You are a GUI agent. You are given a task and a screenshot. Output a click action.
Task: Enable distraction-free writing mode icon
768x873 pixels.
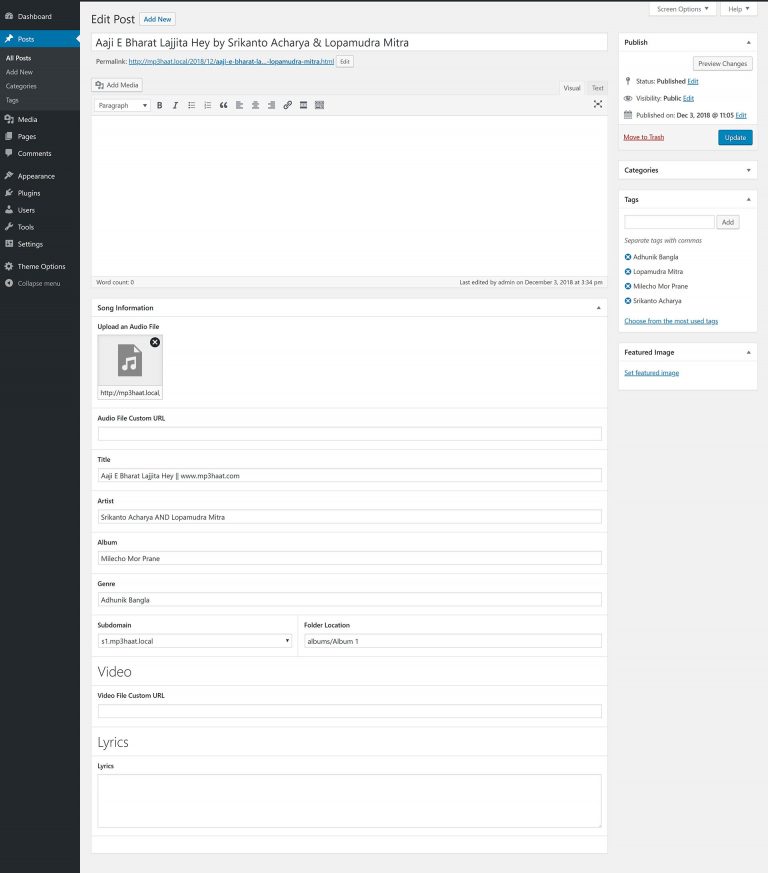tap(598, 104)
